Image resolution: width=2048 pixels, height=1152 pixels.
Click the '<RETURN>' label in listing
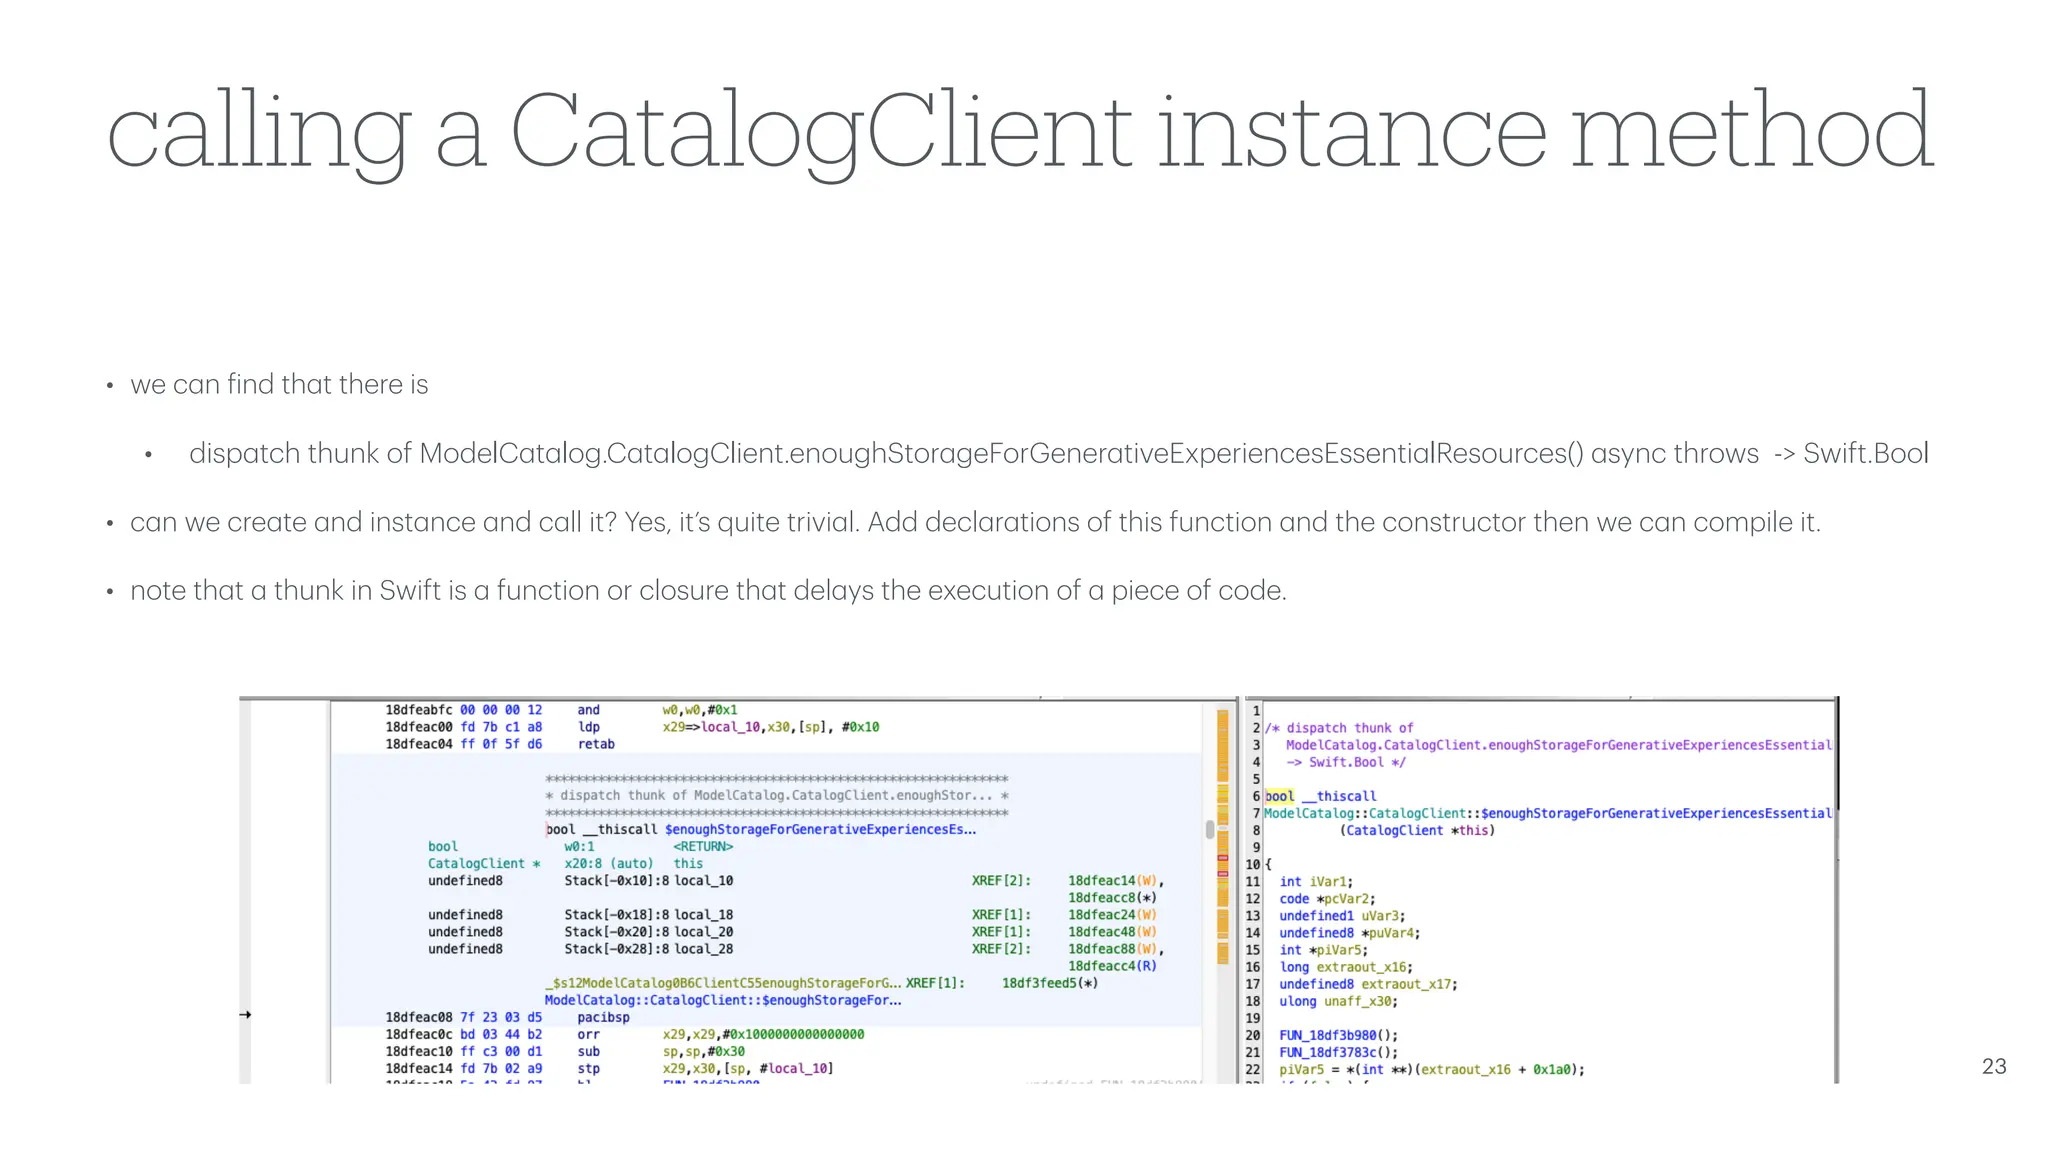[703, 847]
